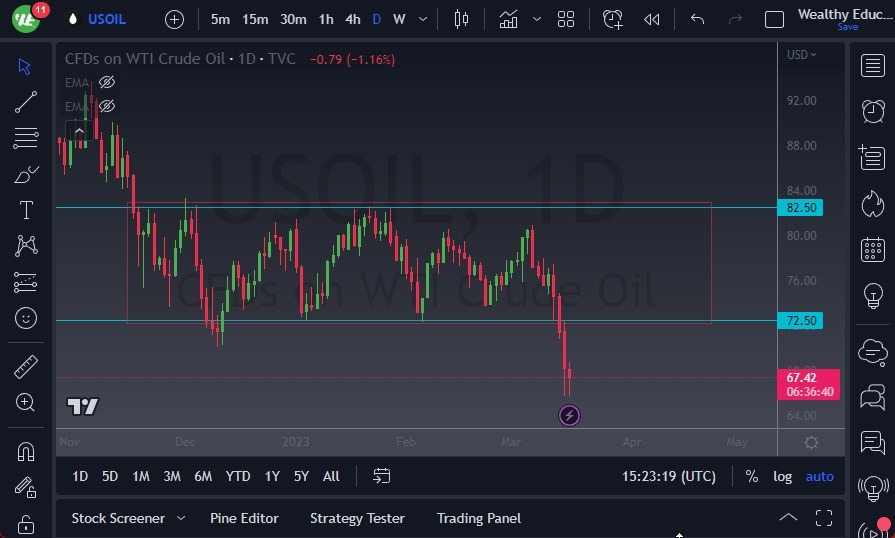This screenshot has width=895, height=538.
Task: Open the Calendar panel in right sidebar
Action: pos(872,250)
